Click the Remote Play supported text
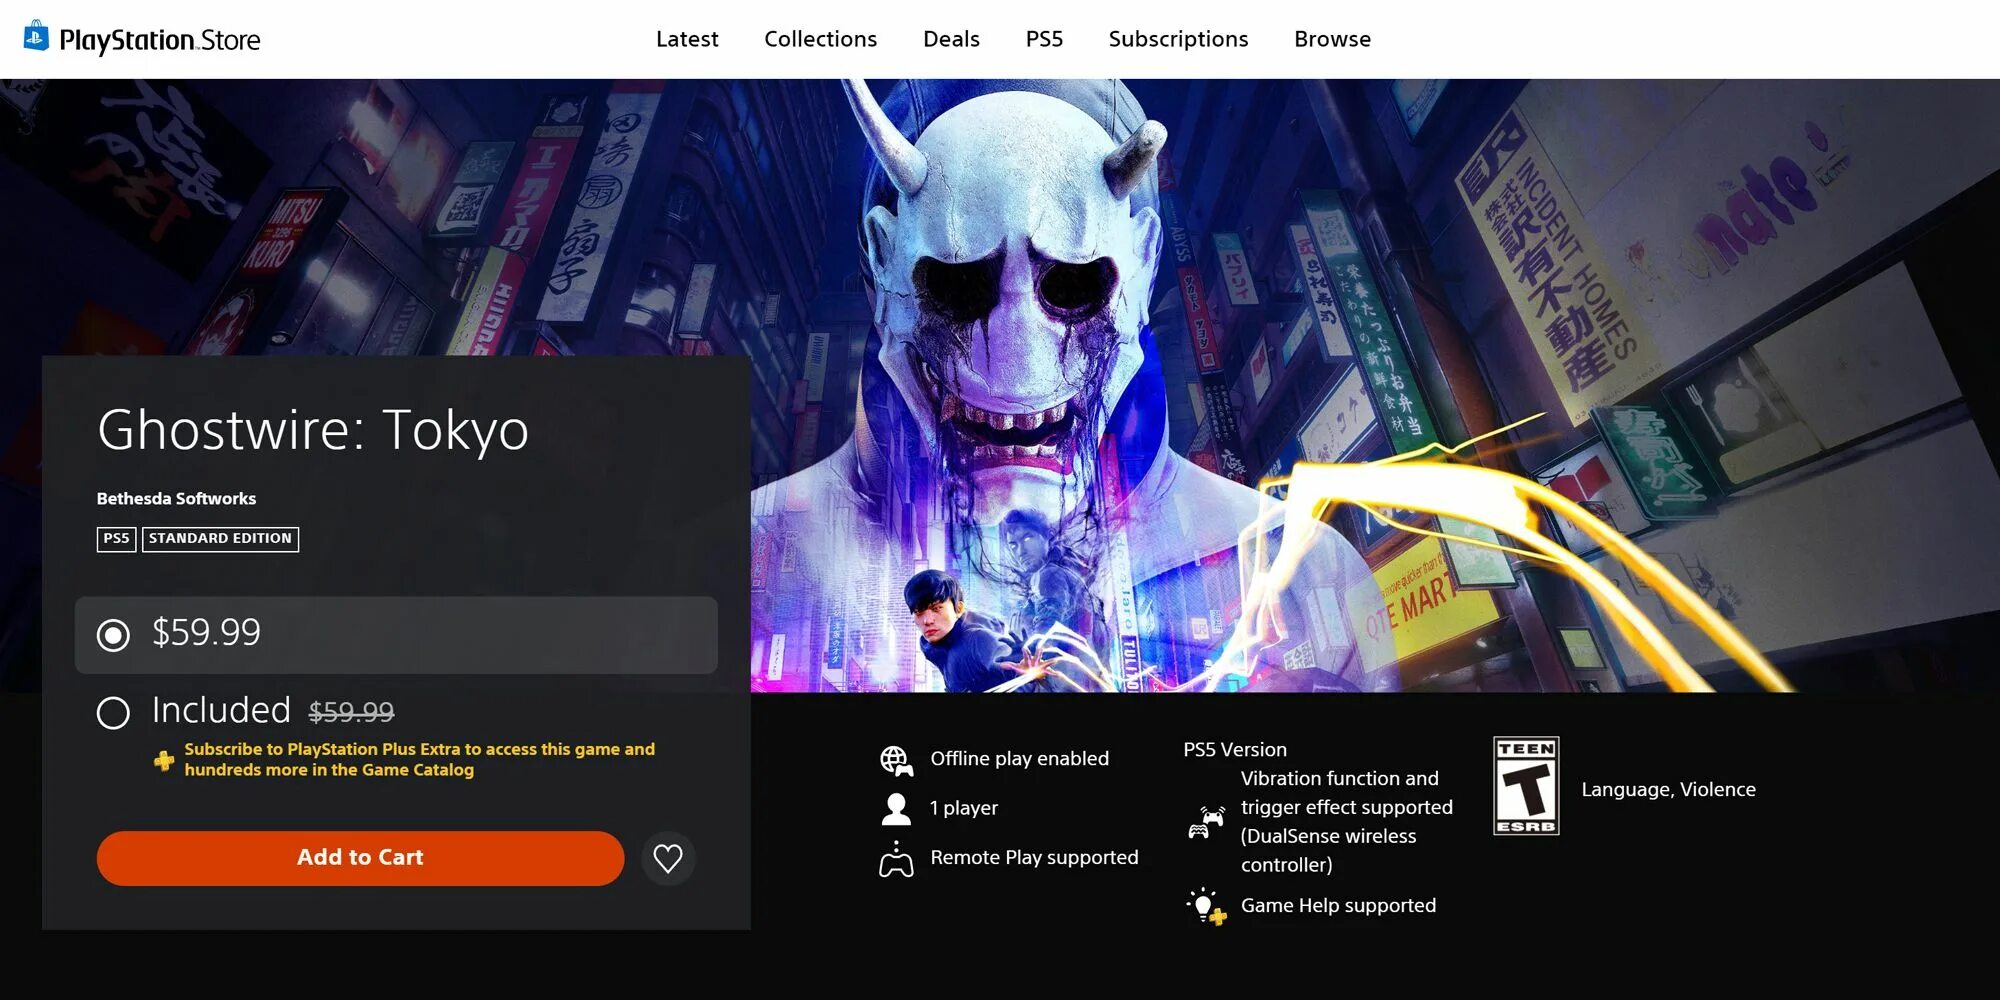The image size is (2000, 1000). 1034,857
